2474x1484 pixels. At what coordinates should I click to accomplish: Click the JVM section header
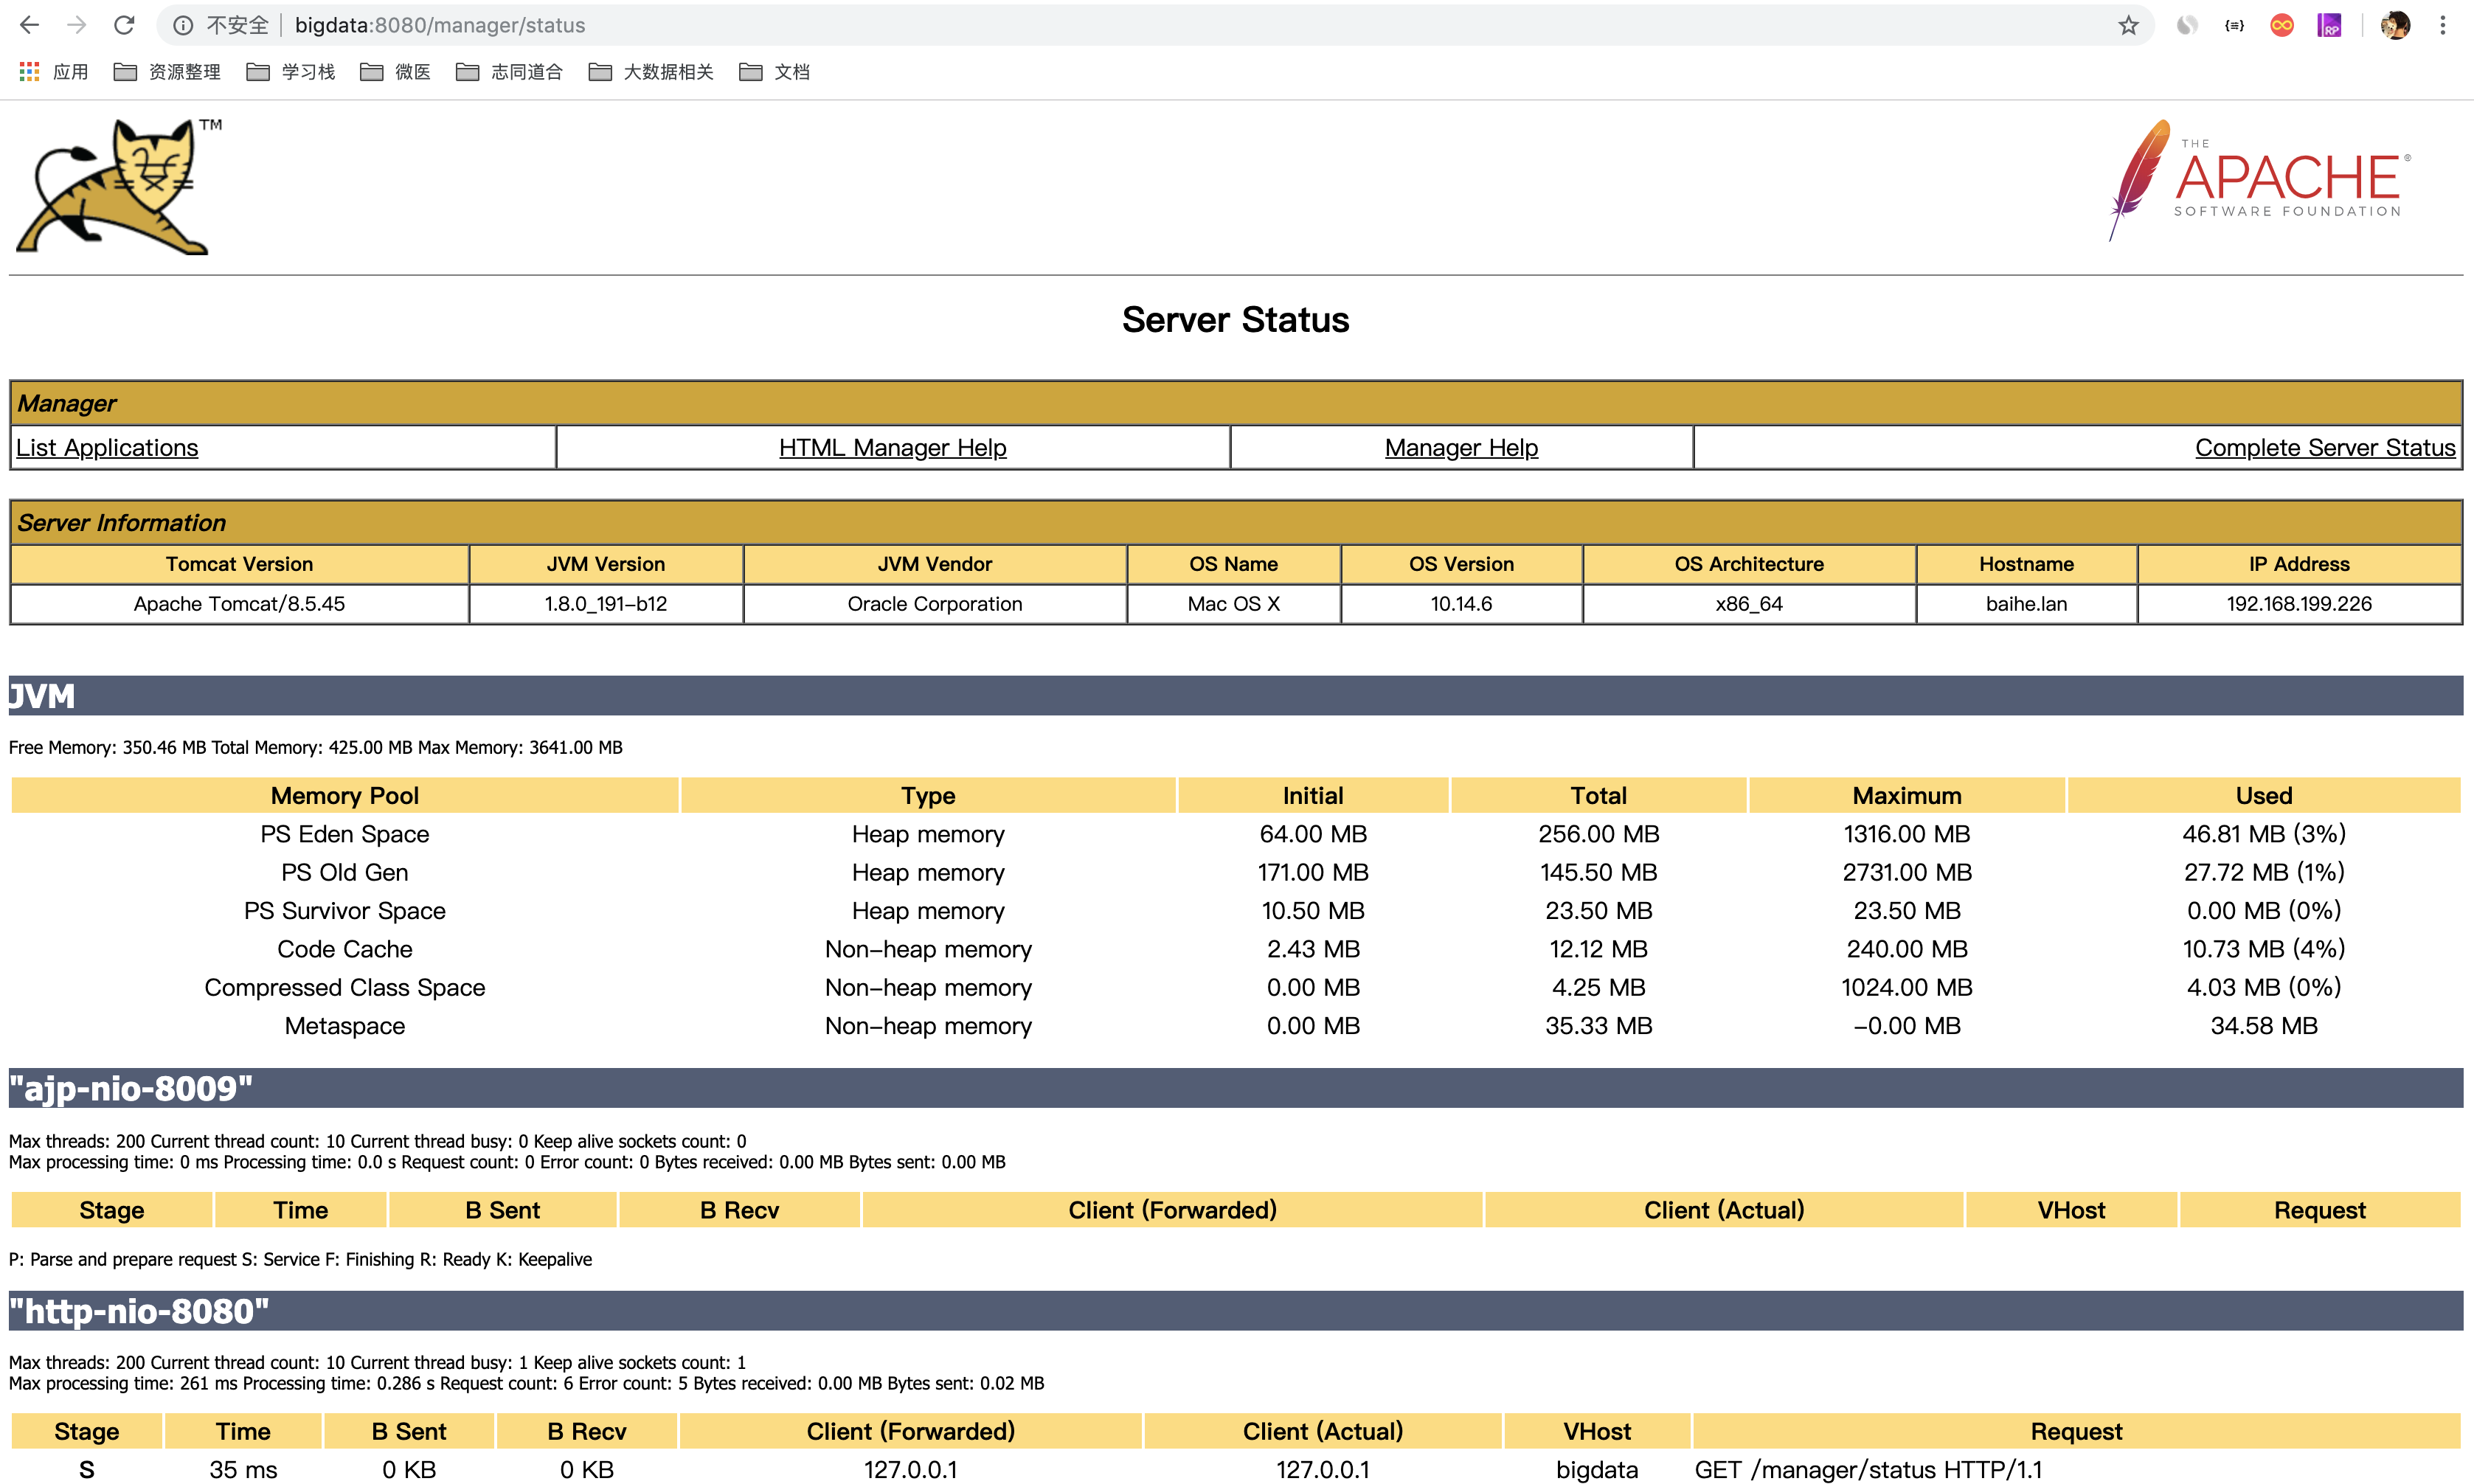(1236, 696)
